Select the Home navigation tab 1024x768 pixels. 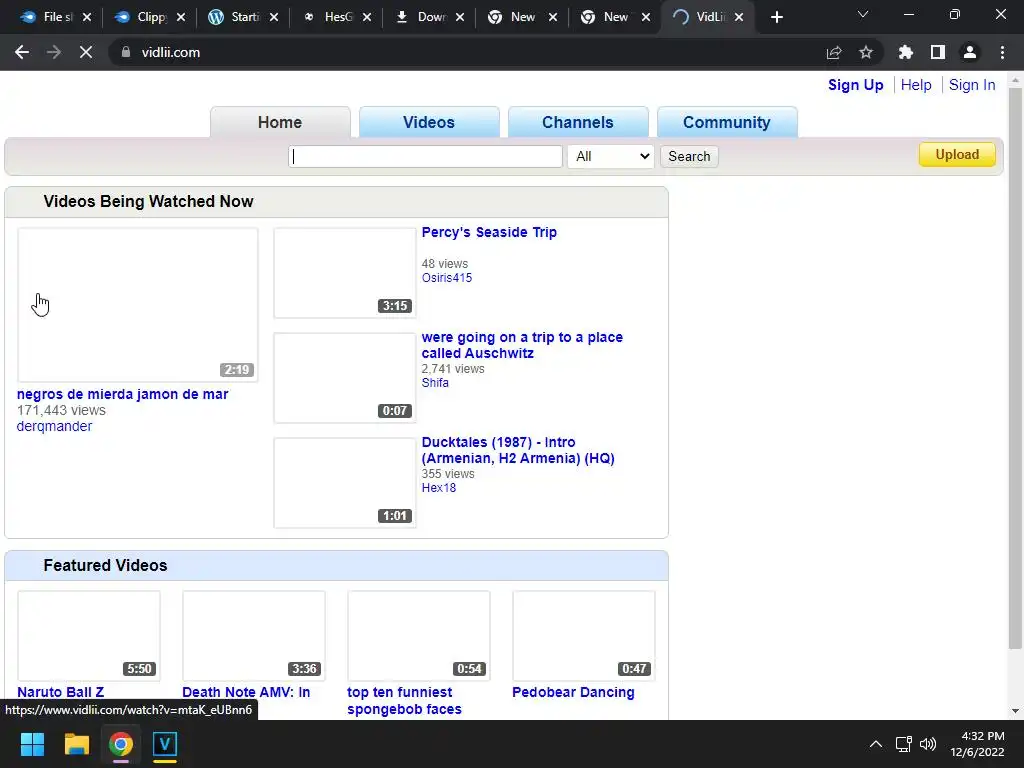280,122
